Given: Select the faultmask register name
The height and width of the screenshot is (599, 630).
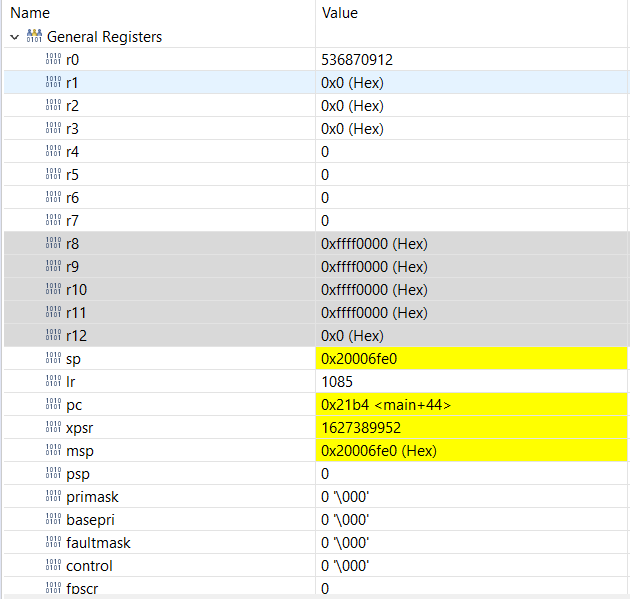Looking at the screenshot, I should tap(98, 543).
